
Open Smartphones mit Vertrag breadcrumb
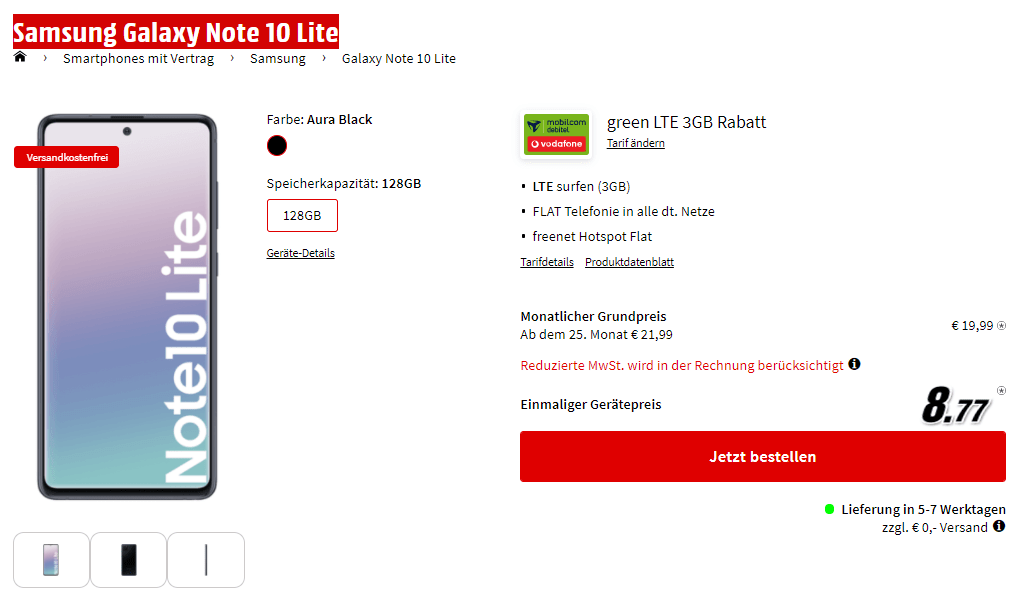pyautogui.click(x=138, y=59)
